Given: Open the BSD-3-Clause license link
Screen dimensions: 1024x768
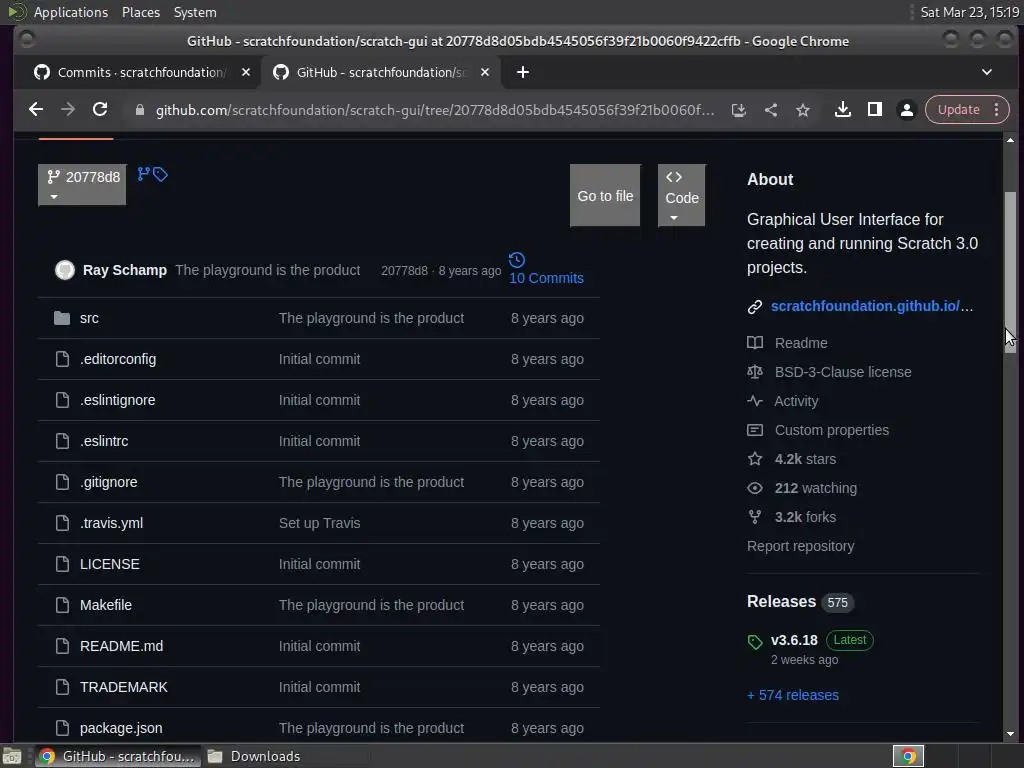Looking at the screenshot, I should (843, 372).
